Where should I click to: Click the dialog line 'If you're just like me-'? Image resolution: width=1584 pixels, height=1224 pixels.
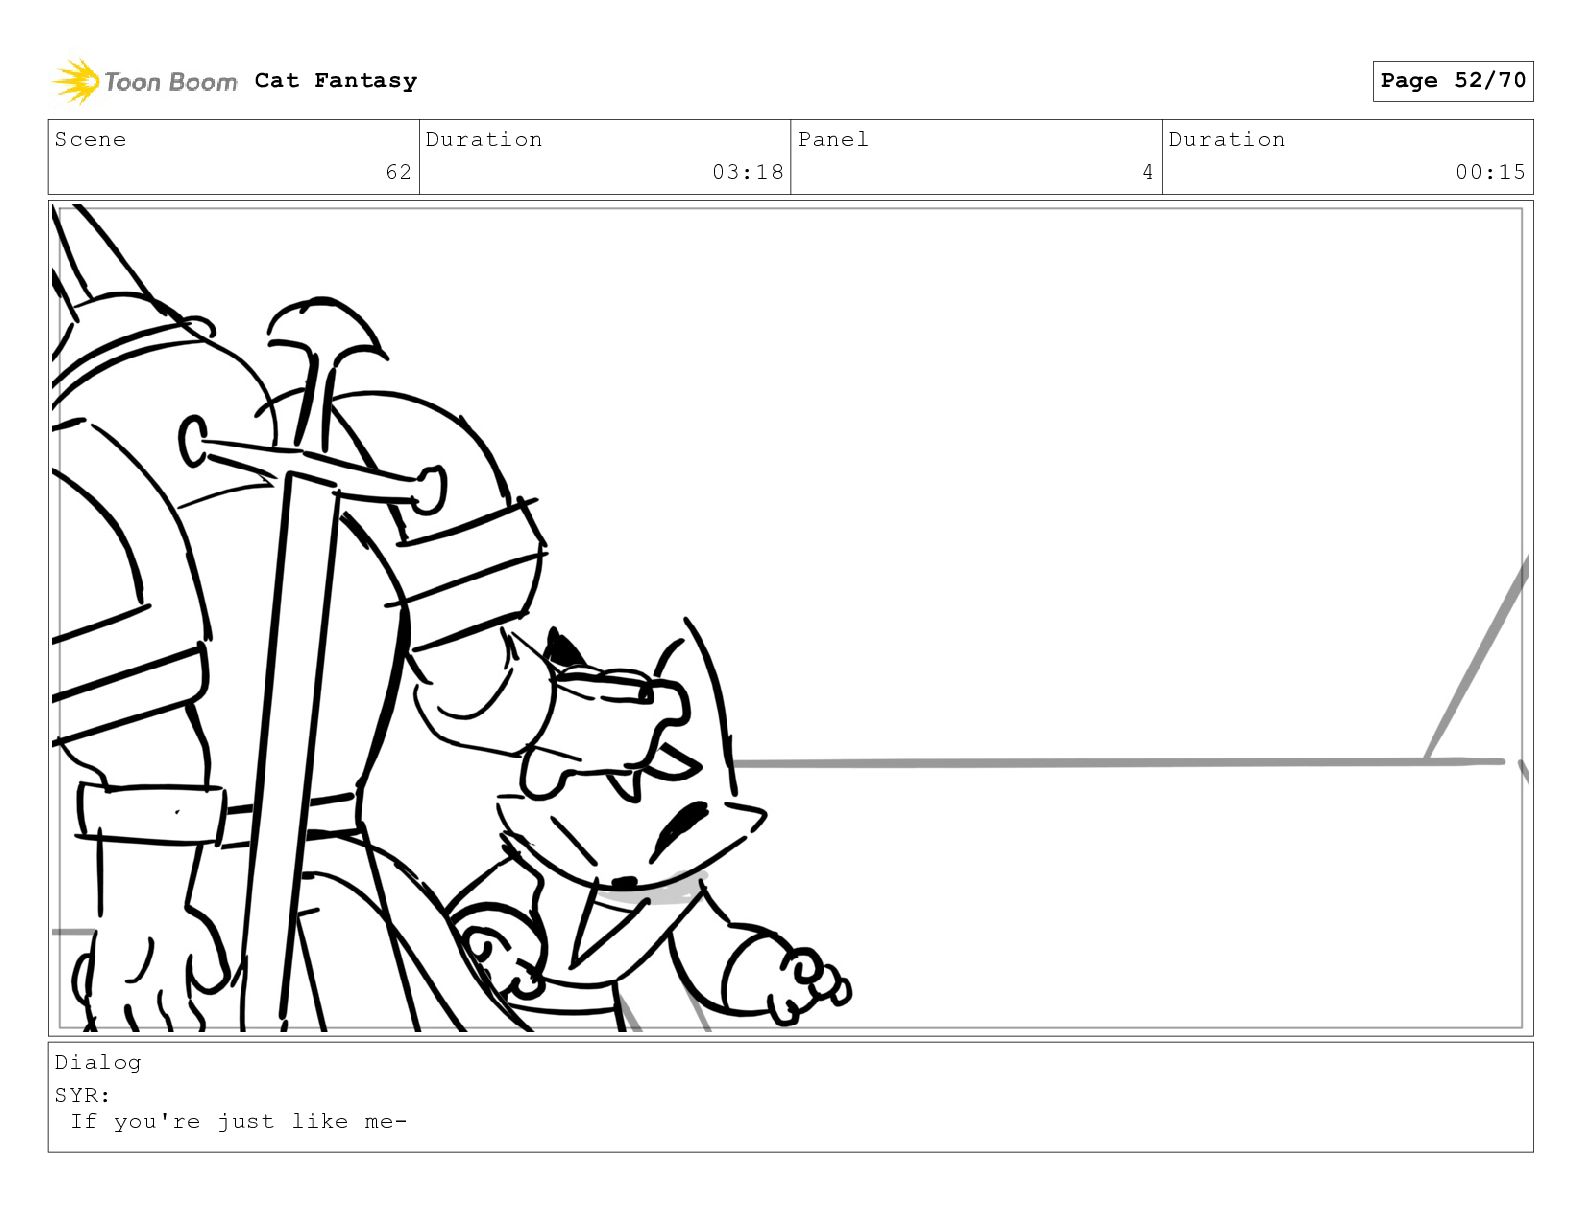tap(239, 1122)
